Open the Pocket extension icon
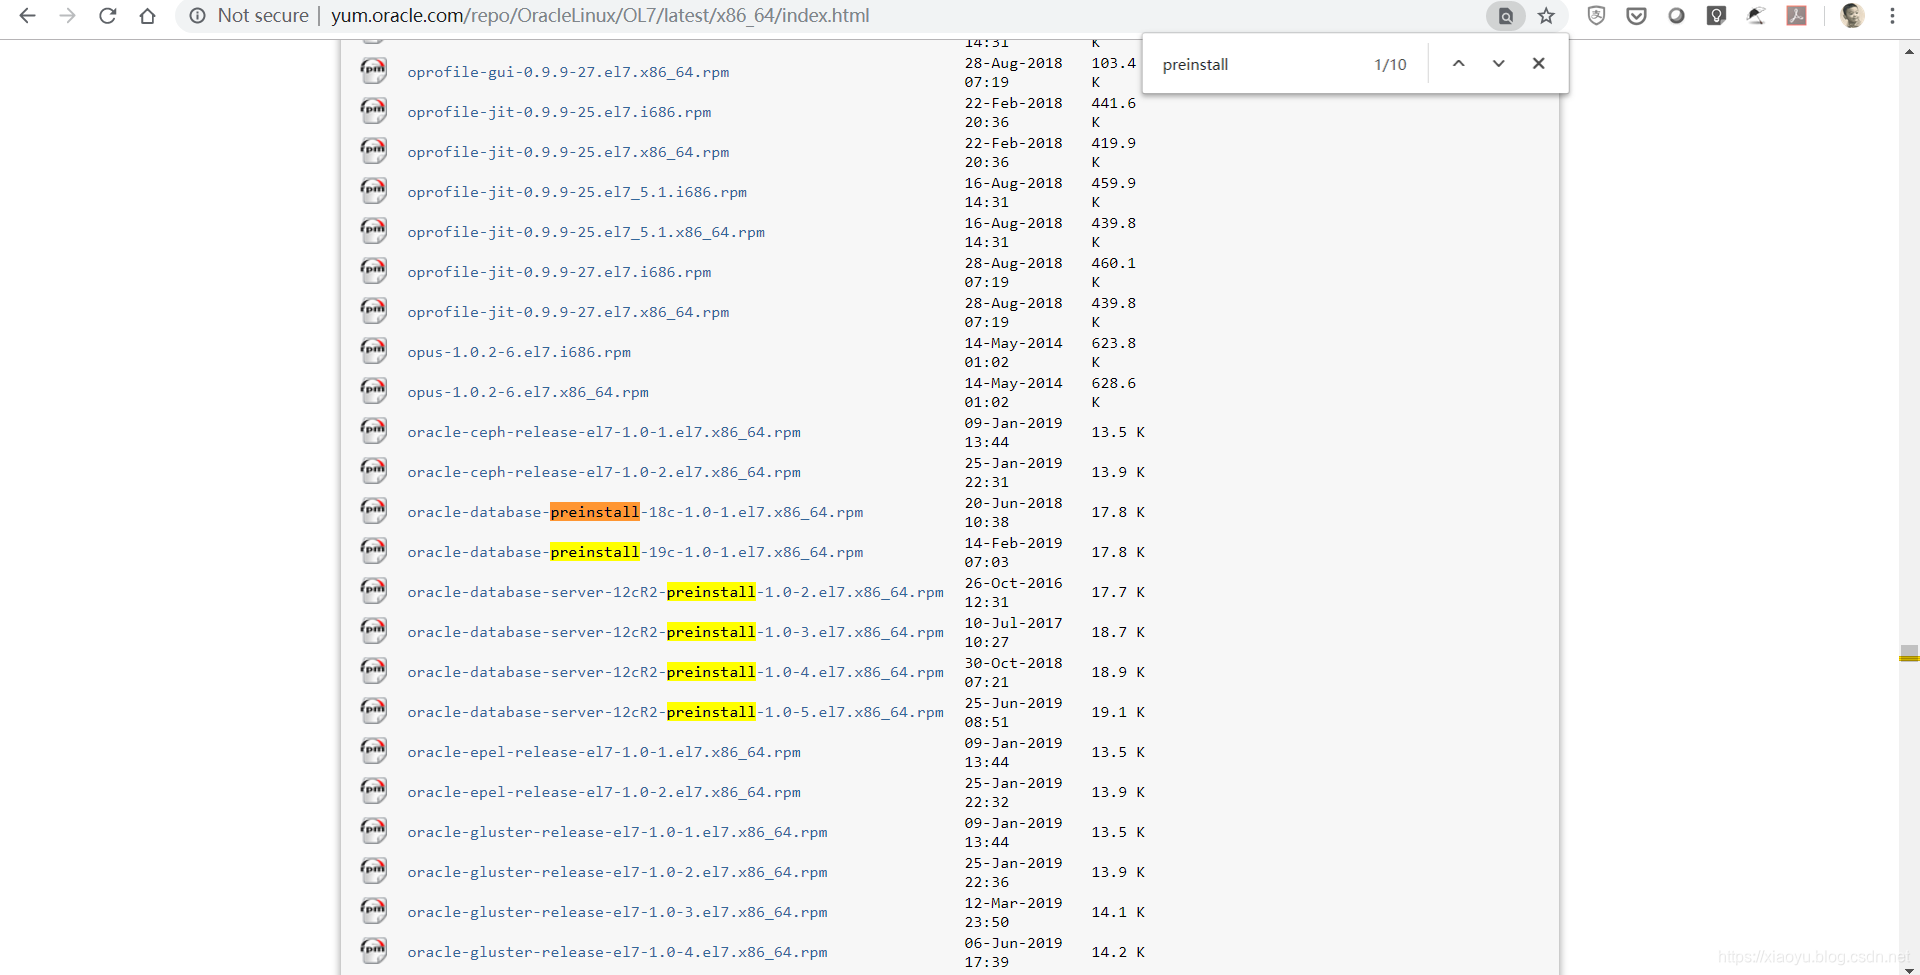1920x975 pixels. (1637, 16)
